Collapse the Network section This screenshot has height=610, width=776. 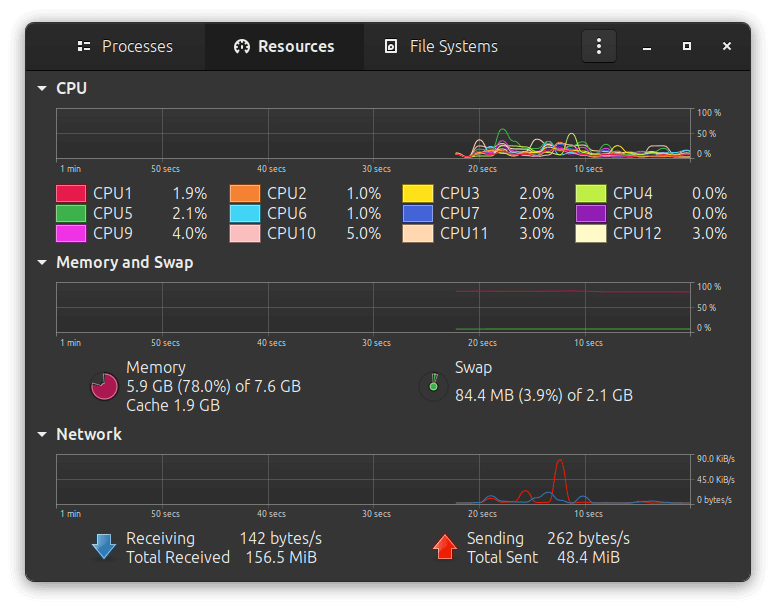(x=42, y=434)
